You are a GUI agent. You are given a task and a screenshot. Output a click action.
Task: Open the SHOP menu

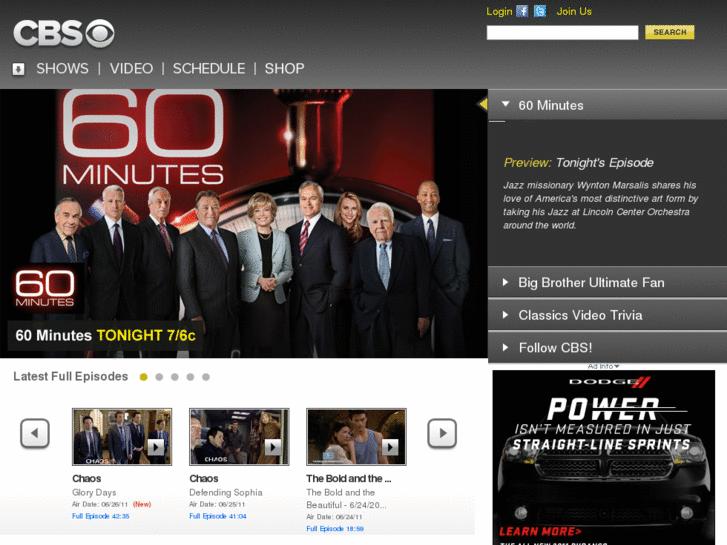coord(284,69)
